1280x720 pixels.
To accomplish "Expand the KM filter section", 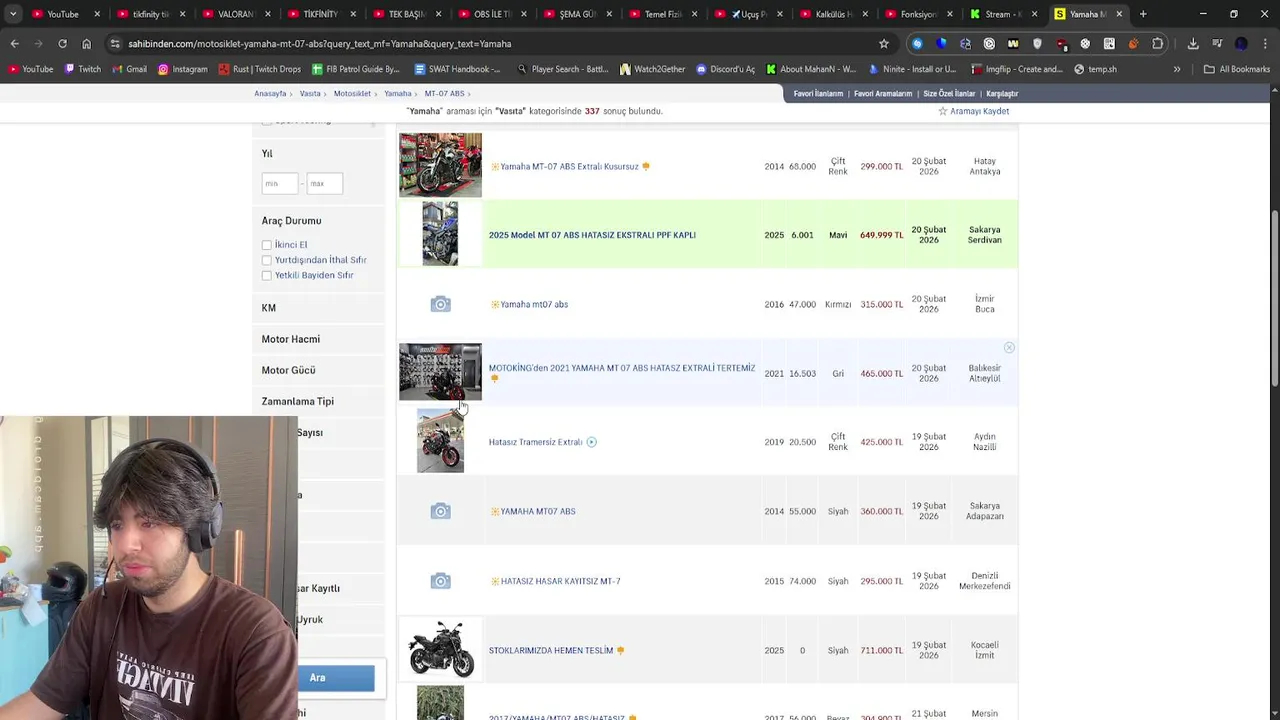I will [318, 308].
